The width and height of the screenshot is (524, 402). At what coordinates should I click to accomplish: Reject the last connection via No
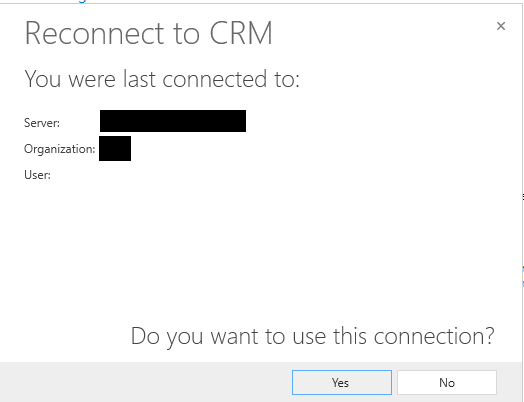pyautogui.click(x=447, y=382)
